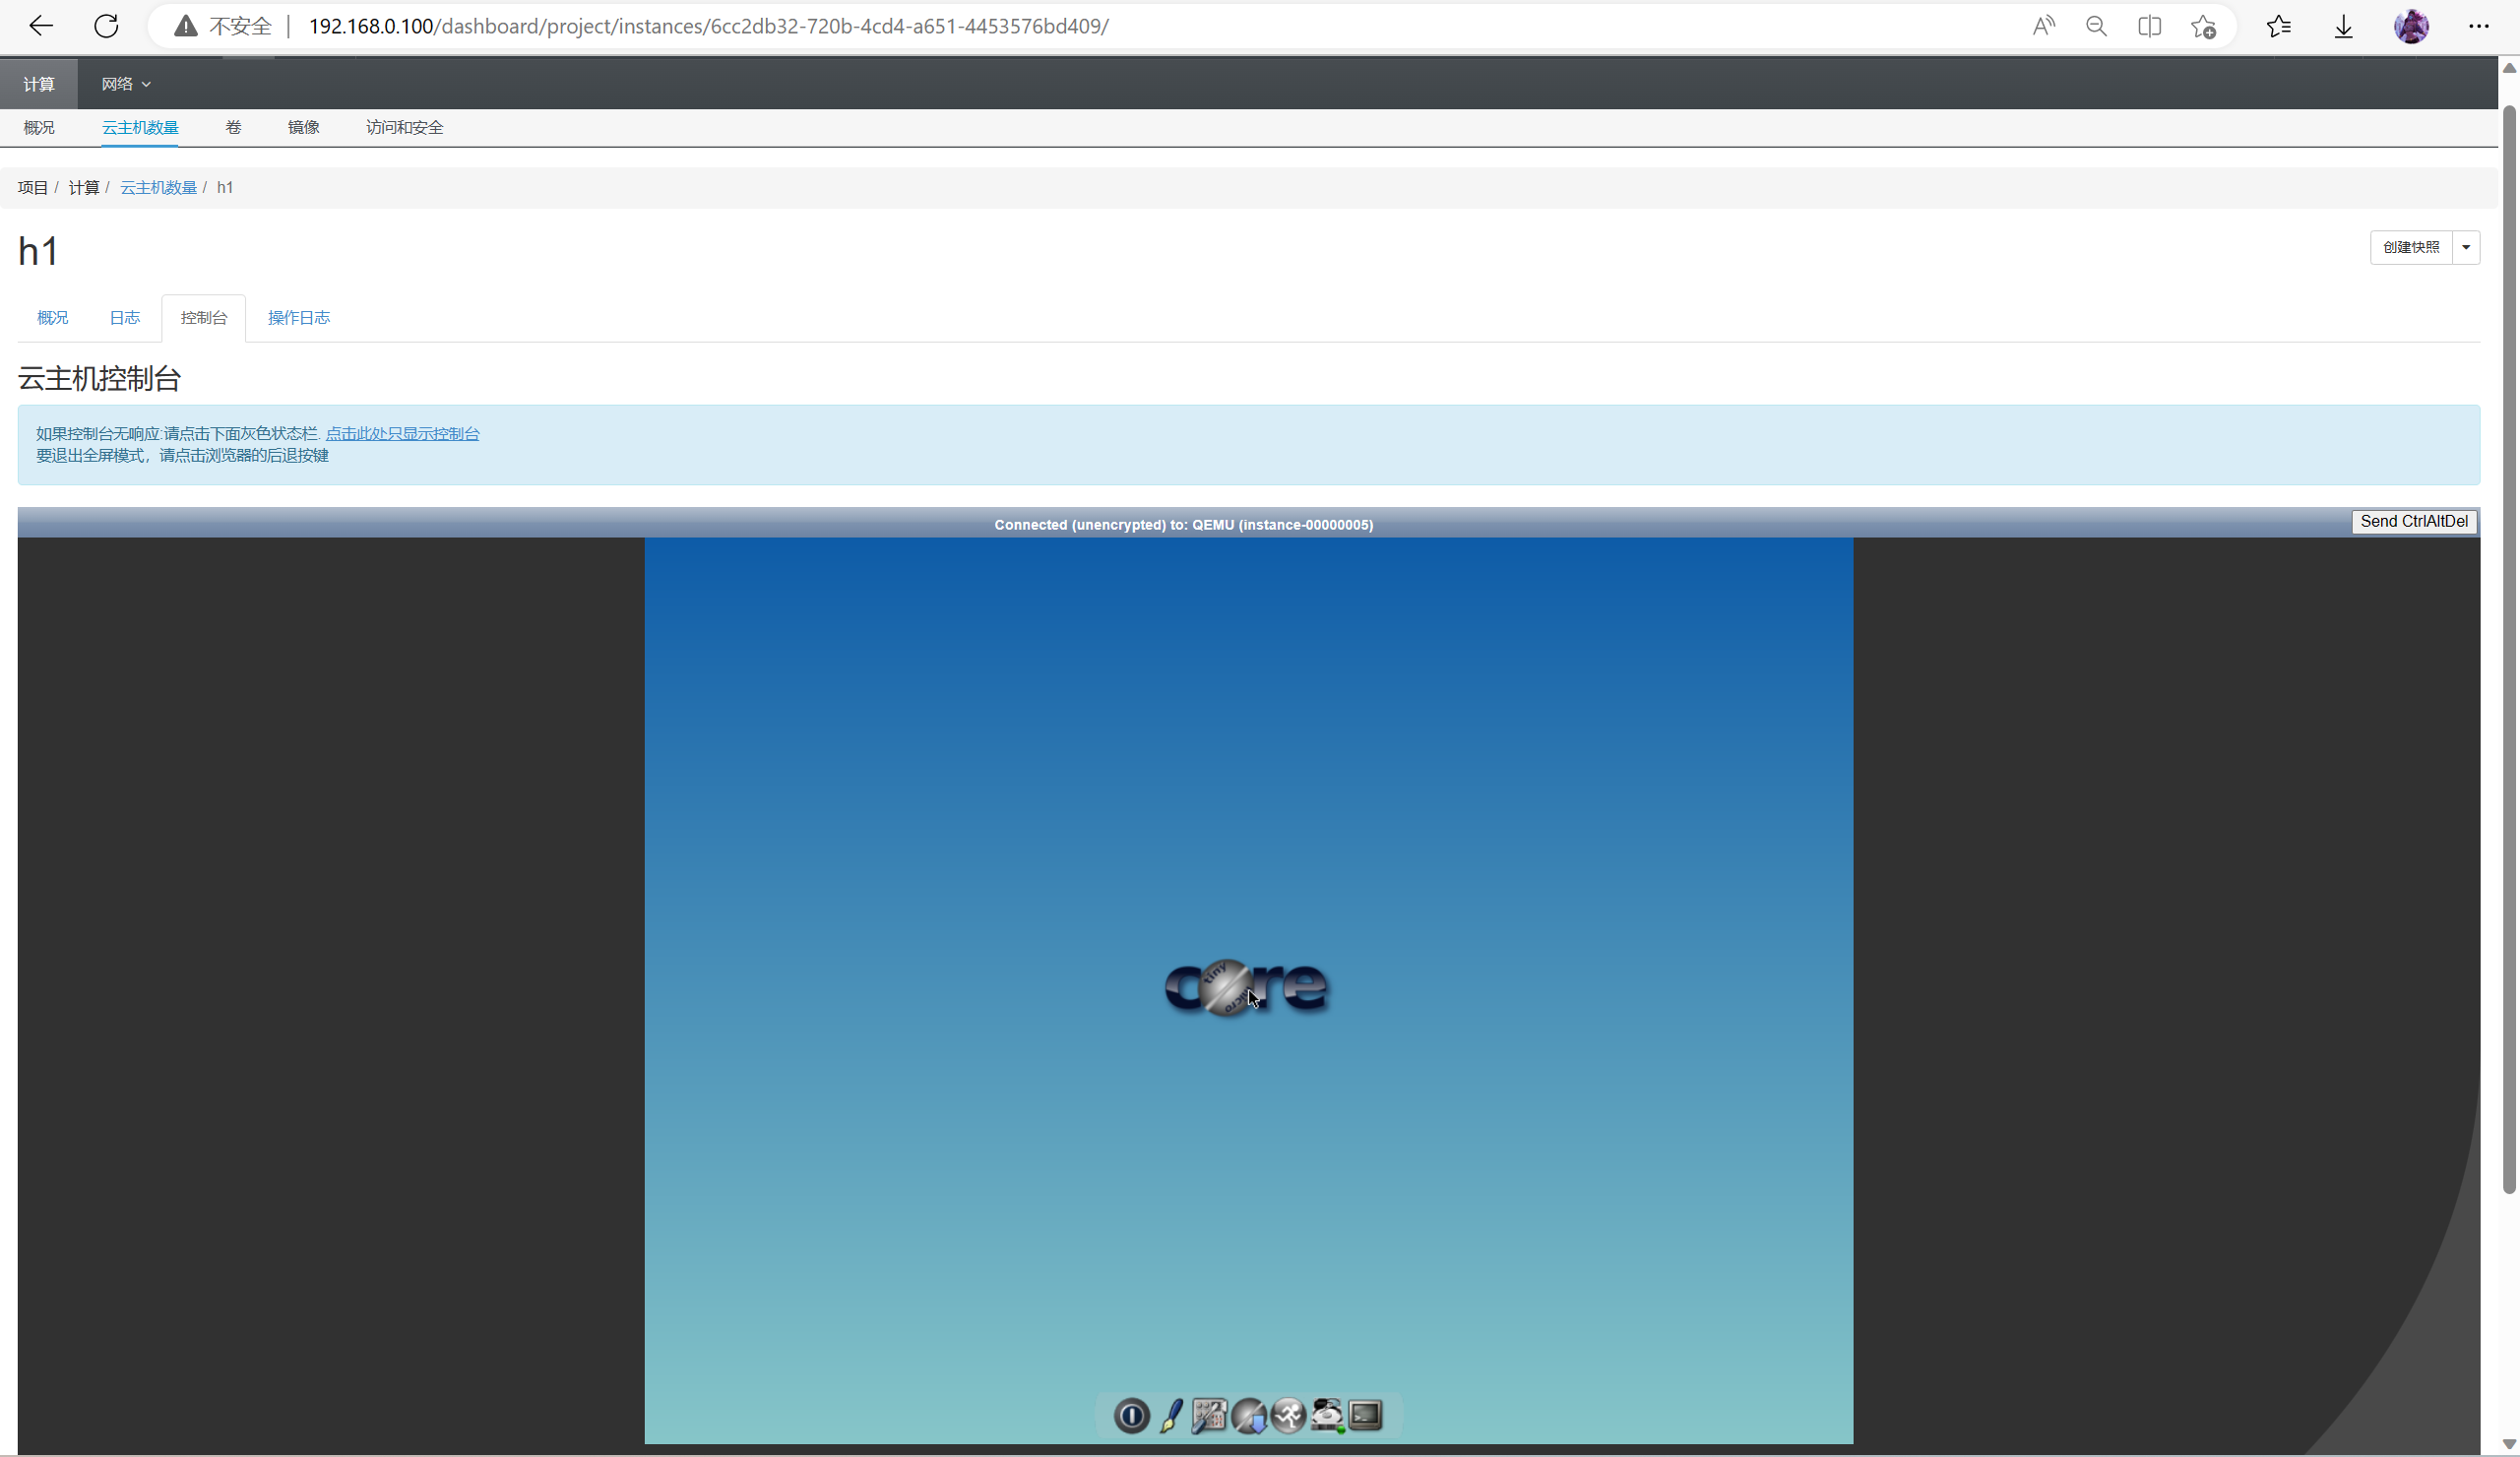
Task: Open browser settings ellipsis menu
Action: (x=2478, y=26)
